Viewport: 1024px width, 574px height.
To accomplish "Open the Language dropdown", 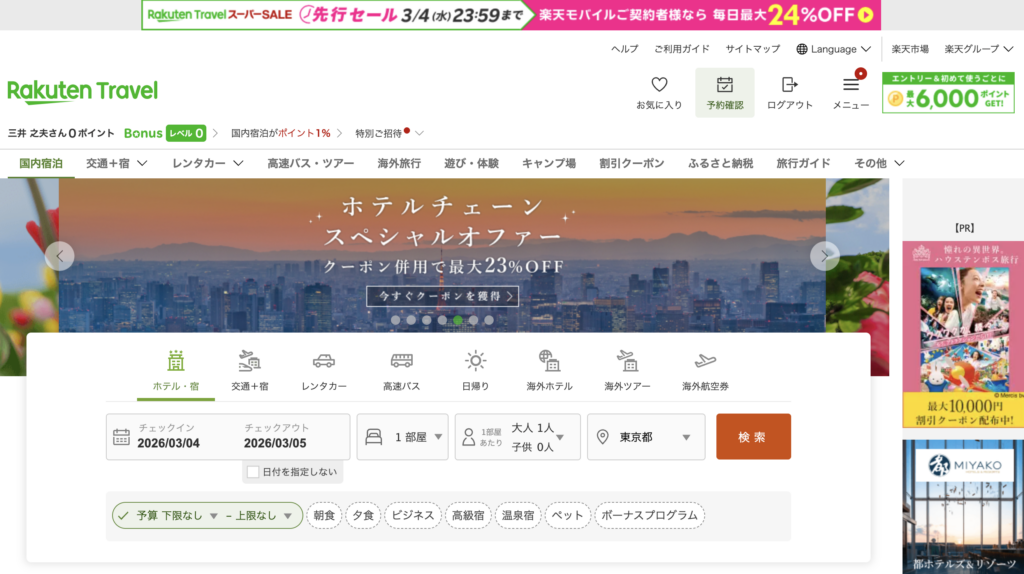I will coord(833,49).
